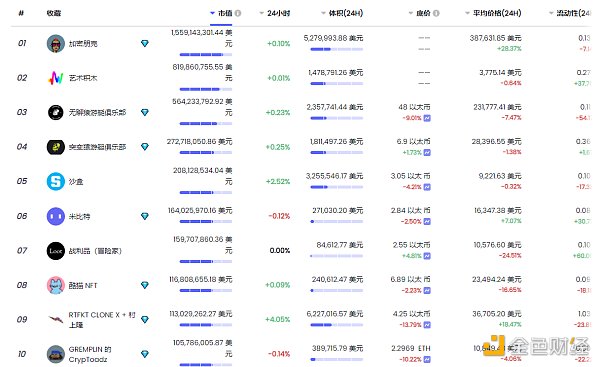Image resolution: width=600 pixels, height=367 pixels.
Task: Click the volume bar under 6,227,016.57 美元
Action: 337,325
